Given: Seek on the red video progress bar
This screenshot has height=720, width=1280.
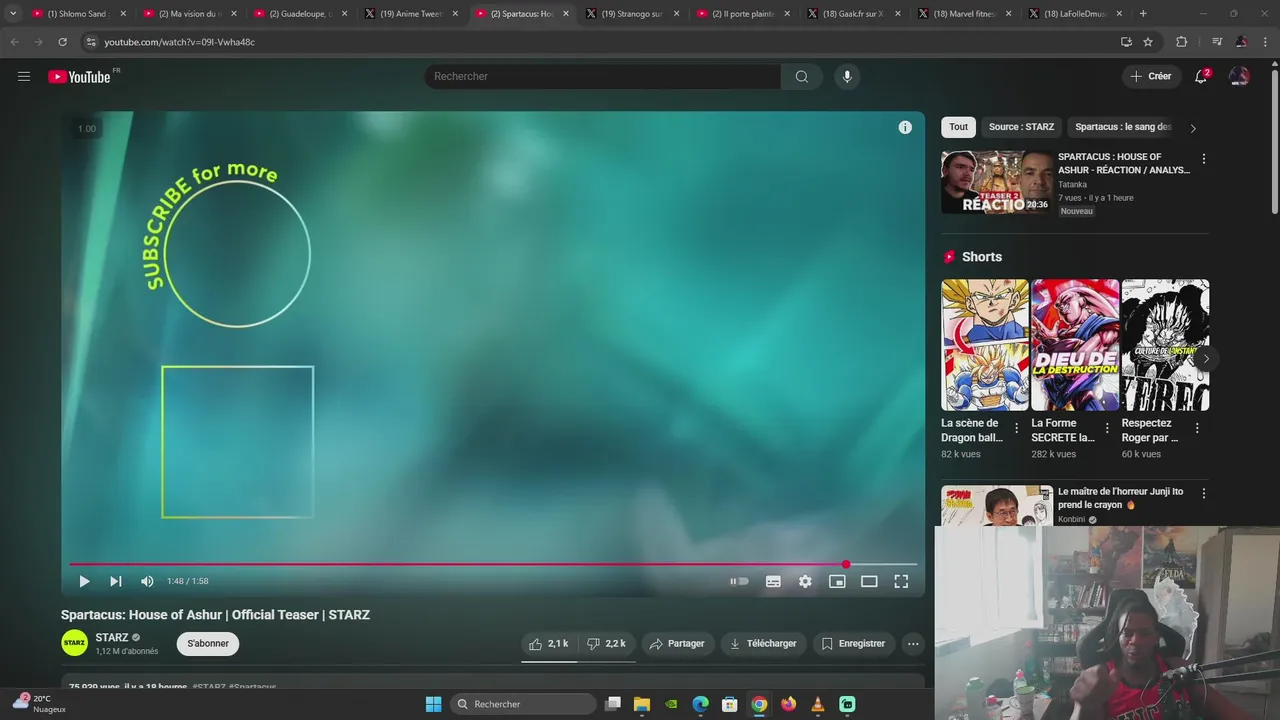Looking at the screenshot, I should click(x=492, y=565).
